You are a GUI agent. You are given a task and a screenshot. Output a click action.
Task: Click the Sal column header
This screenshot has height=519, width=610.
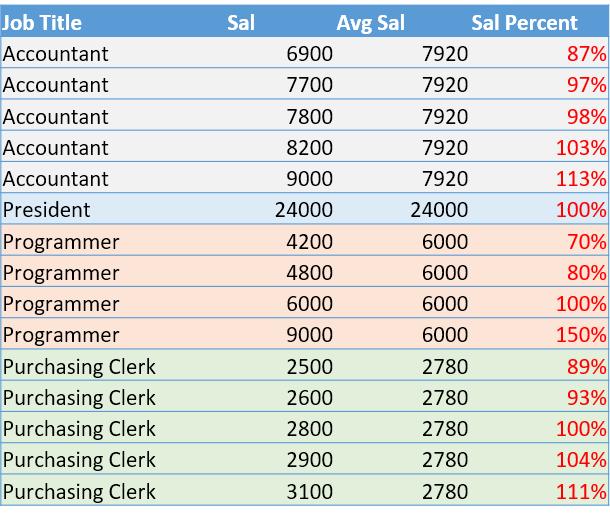240,23
